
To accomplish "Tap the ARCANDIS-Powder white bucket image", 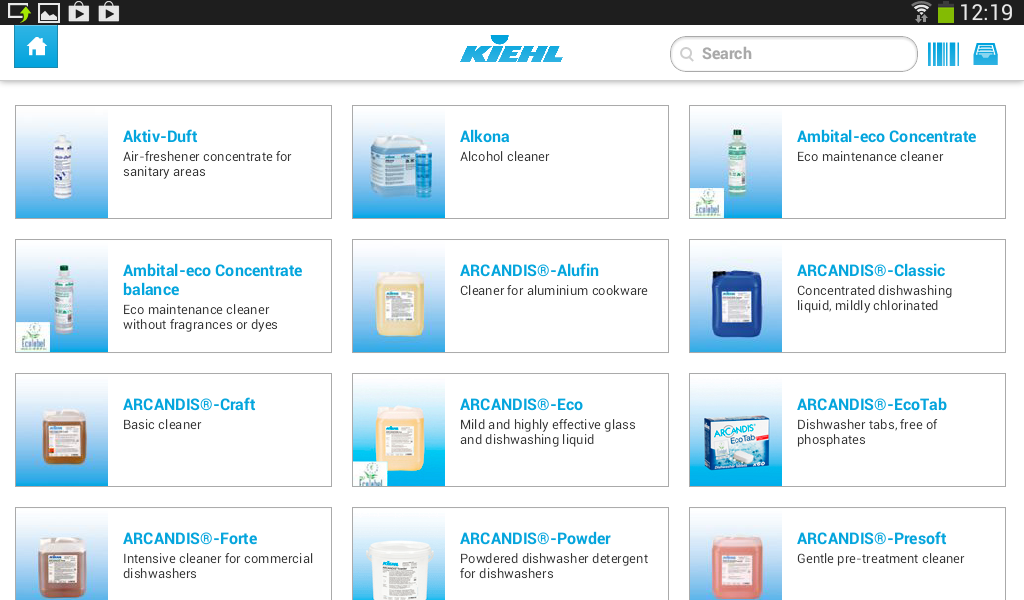I will 400,571.
